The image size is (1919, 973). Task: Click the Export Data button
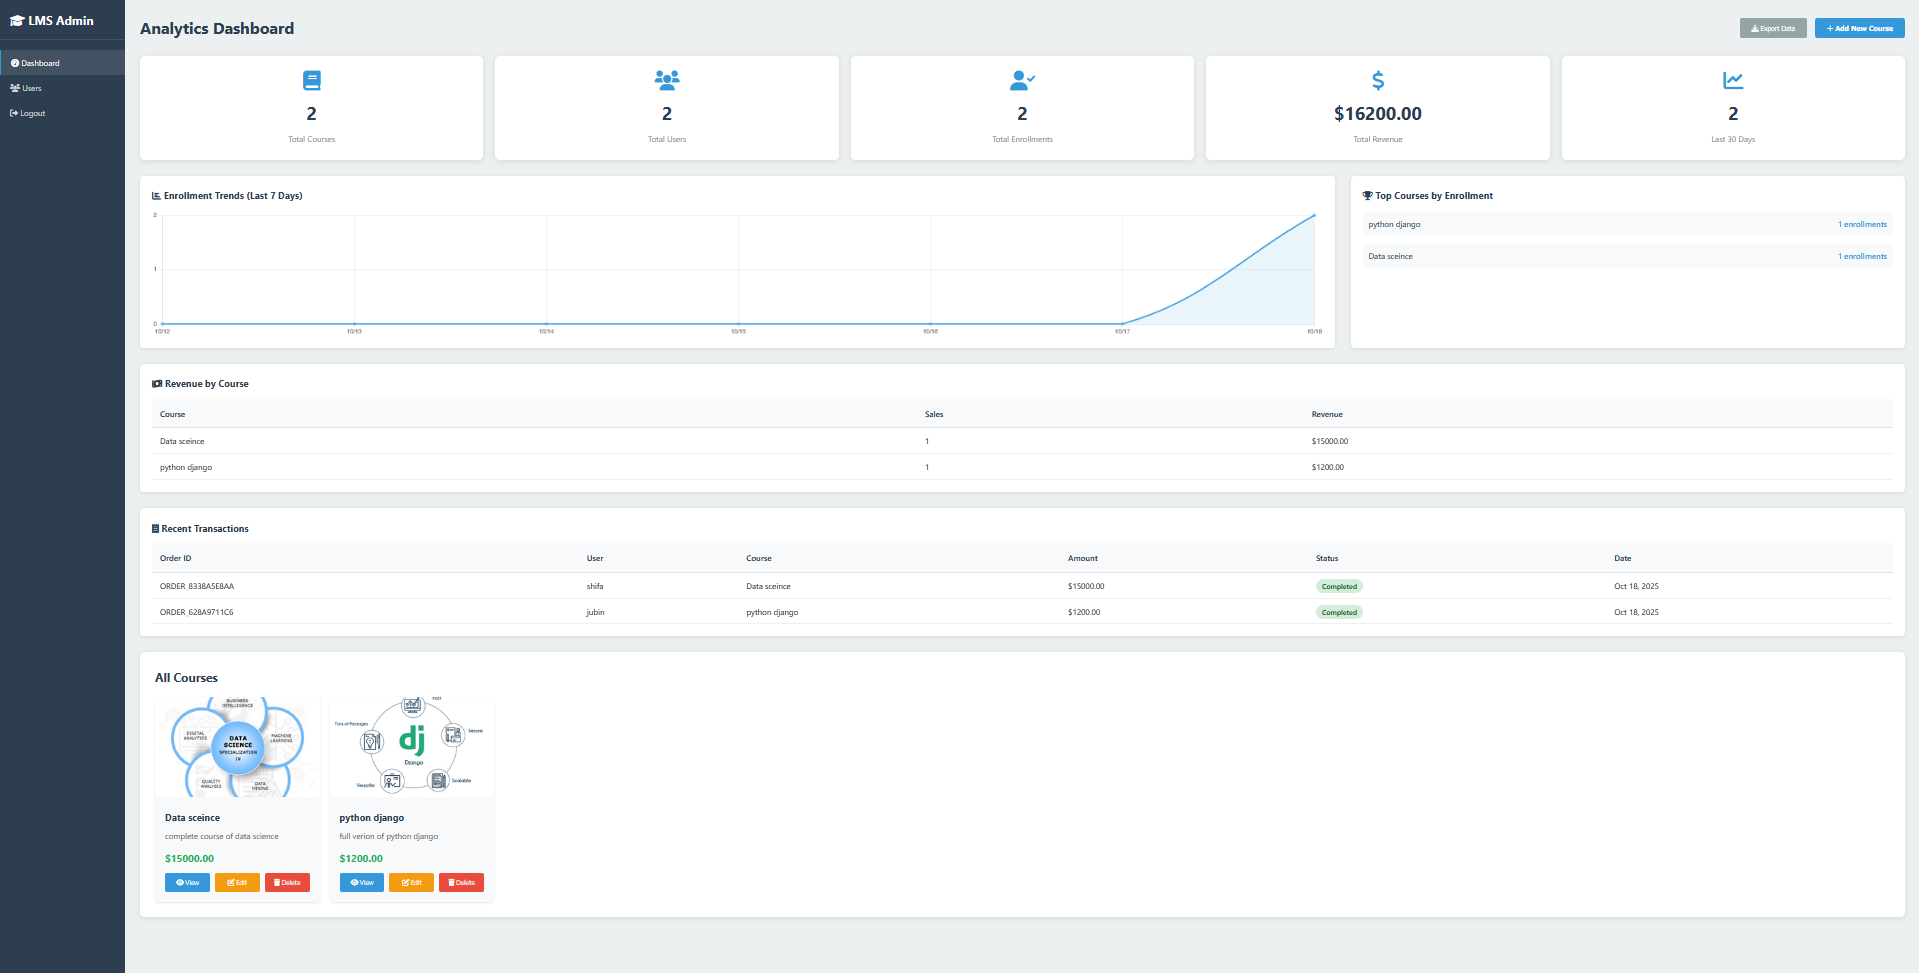pos(1772,28)
